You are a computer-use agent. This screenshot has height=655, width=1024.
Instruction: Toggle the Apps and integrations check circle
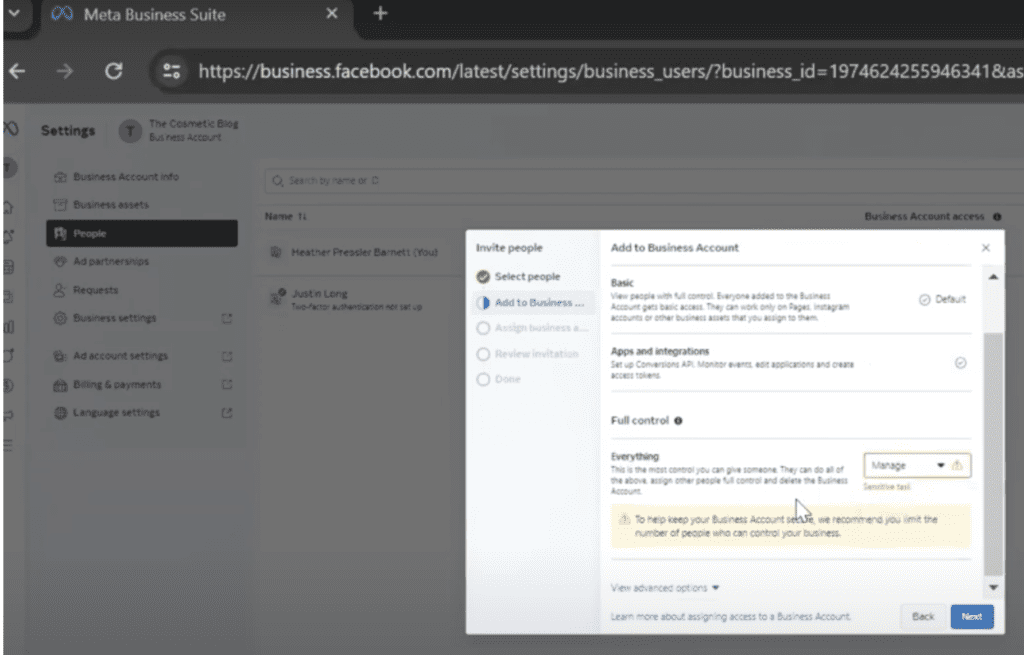[x=960, y=363]
